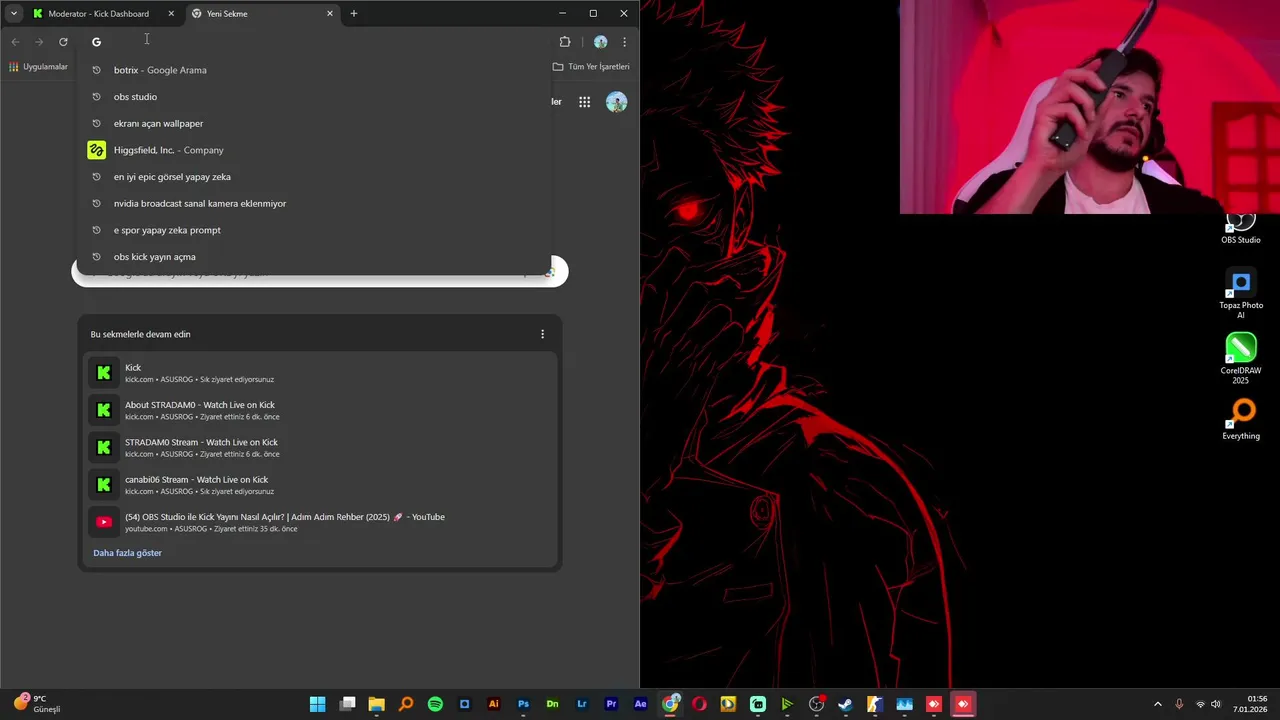Screen dimensions: 1280x720
Task: Choose ekranı açan wallpaper suggestion
Action: tap(314, 123)
